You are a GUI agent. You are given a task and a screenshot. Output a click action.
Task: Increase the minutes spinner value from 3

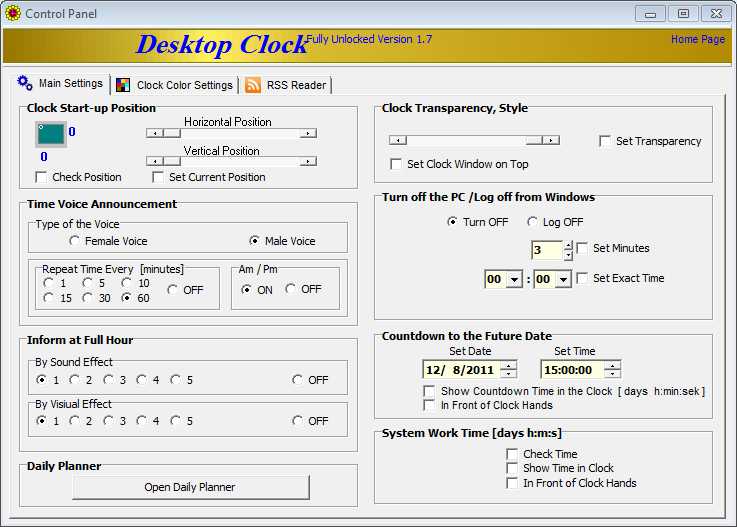(568, 245)
